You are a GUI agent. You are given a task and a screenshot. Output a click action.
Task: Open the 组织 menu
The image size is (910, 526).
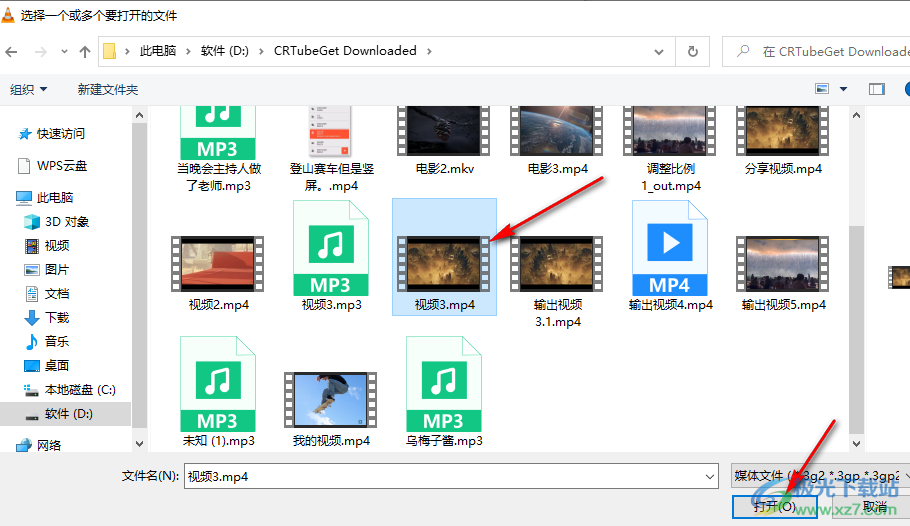pyautogui.click(x=28, y=89)
